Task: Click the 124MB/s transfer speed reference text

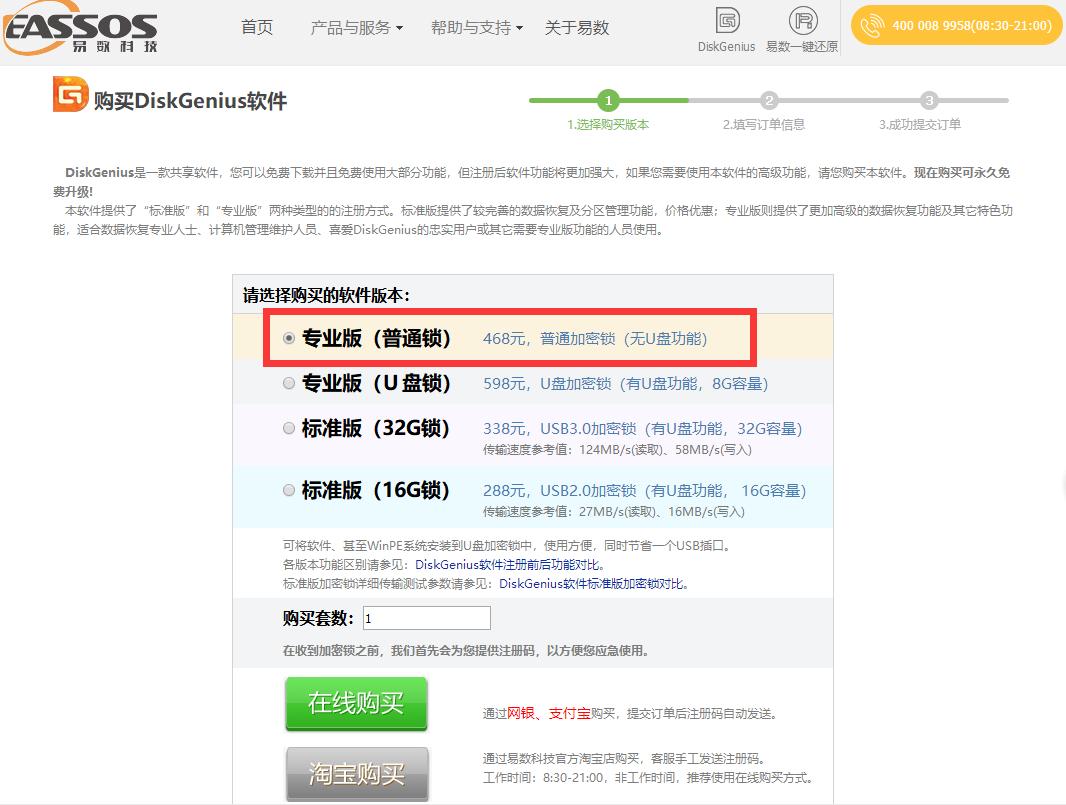Action: tap(617, 449)
